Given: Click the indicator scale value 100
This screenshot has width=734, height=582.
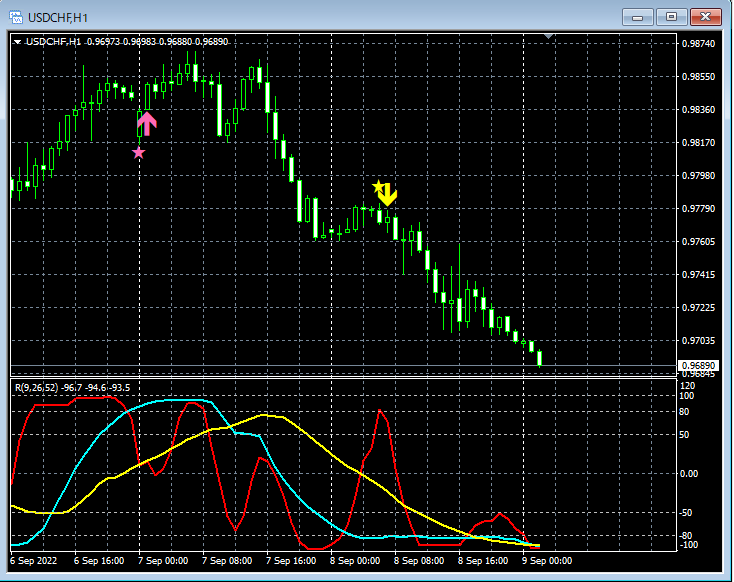Looking at the screenshot, I should [687, 396].
